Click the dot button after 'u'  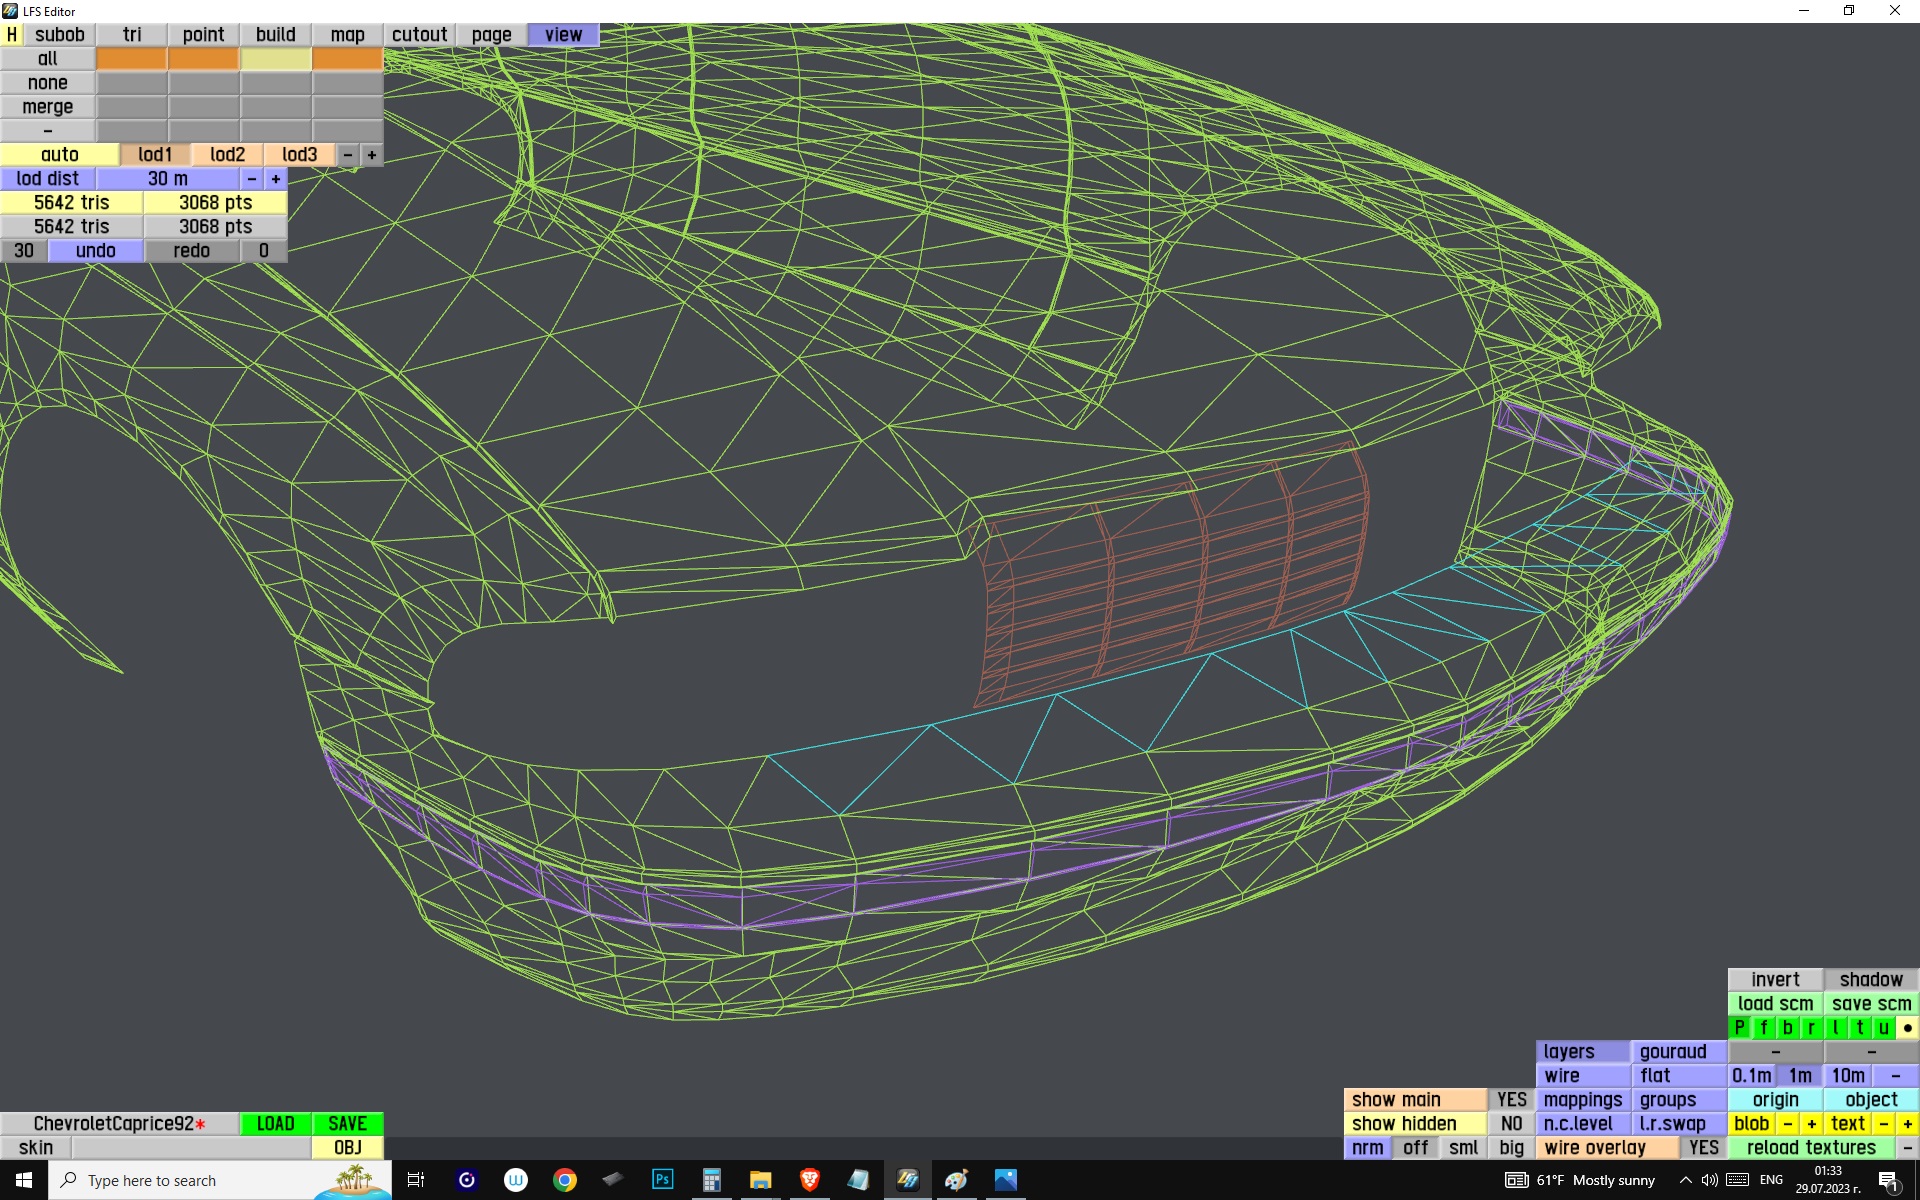[1907, 1027]
